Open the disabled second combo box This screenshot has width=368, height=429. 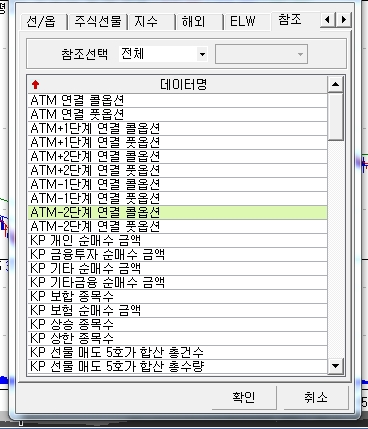point(261,54)
